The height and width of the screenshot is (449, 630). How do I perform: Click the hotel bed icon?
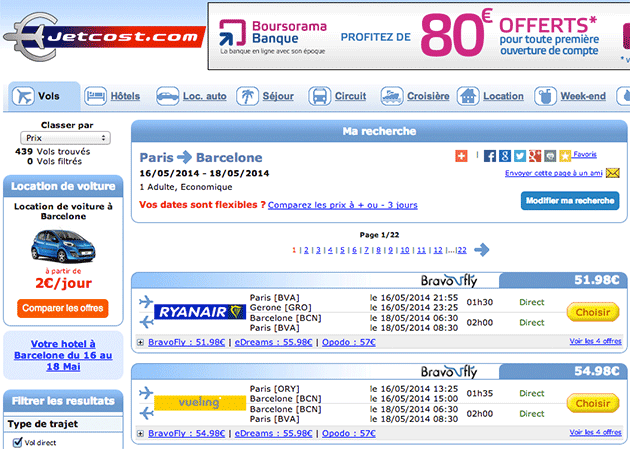(x=96, y=96)
